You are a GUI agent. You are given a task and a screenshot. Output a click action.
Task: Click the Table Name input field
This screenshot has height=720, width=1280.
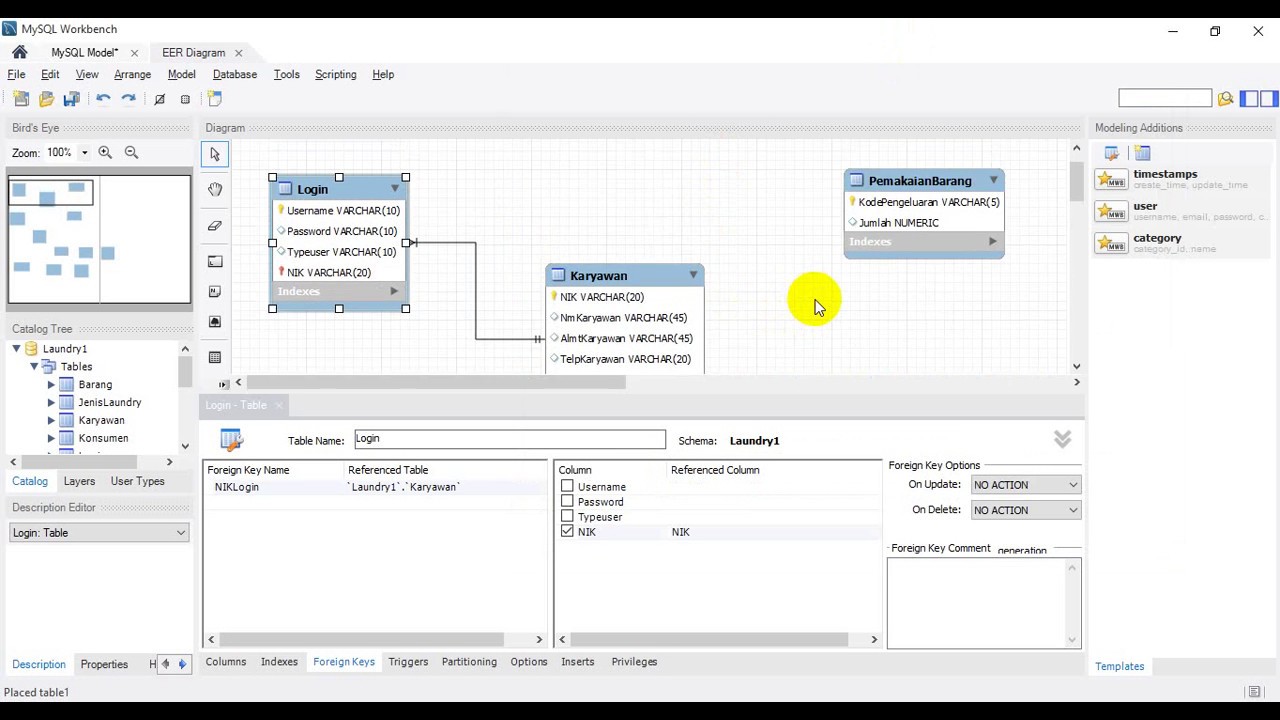coord(510,439)
